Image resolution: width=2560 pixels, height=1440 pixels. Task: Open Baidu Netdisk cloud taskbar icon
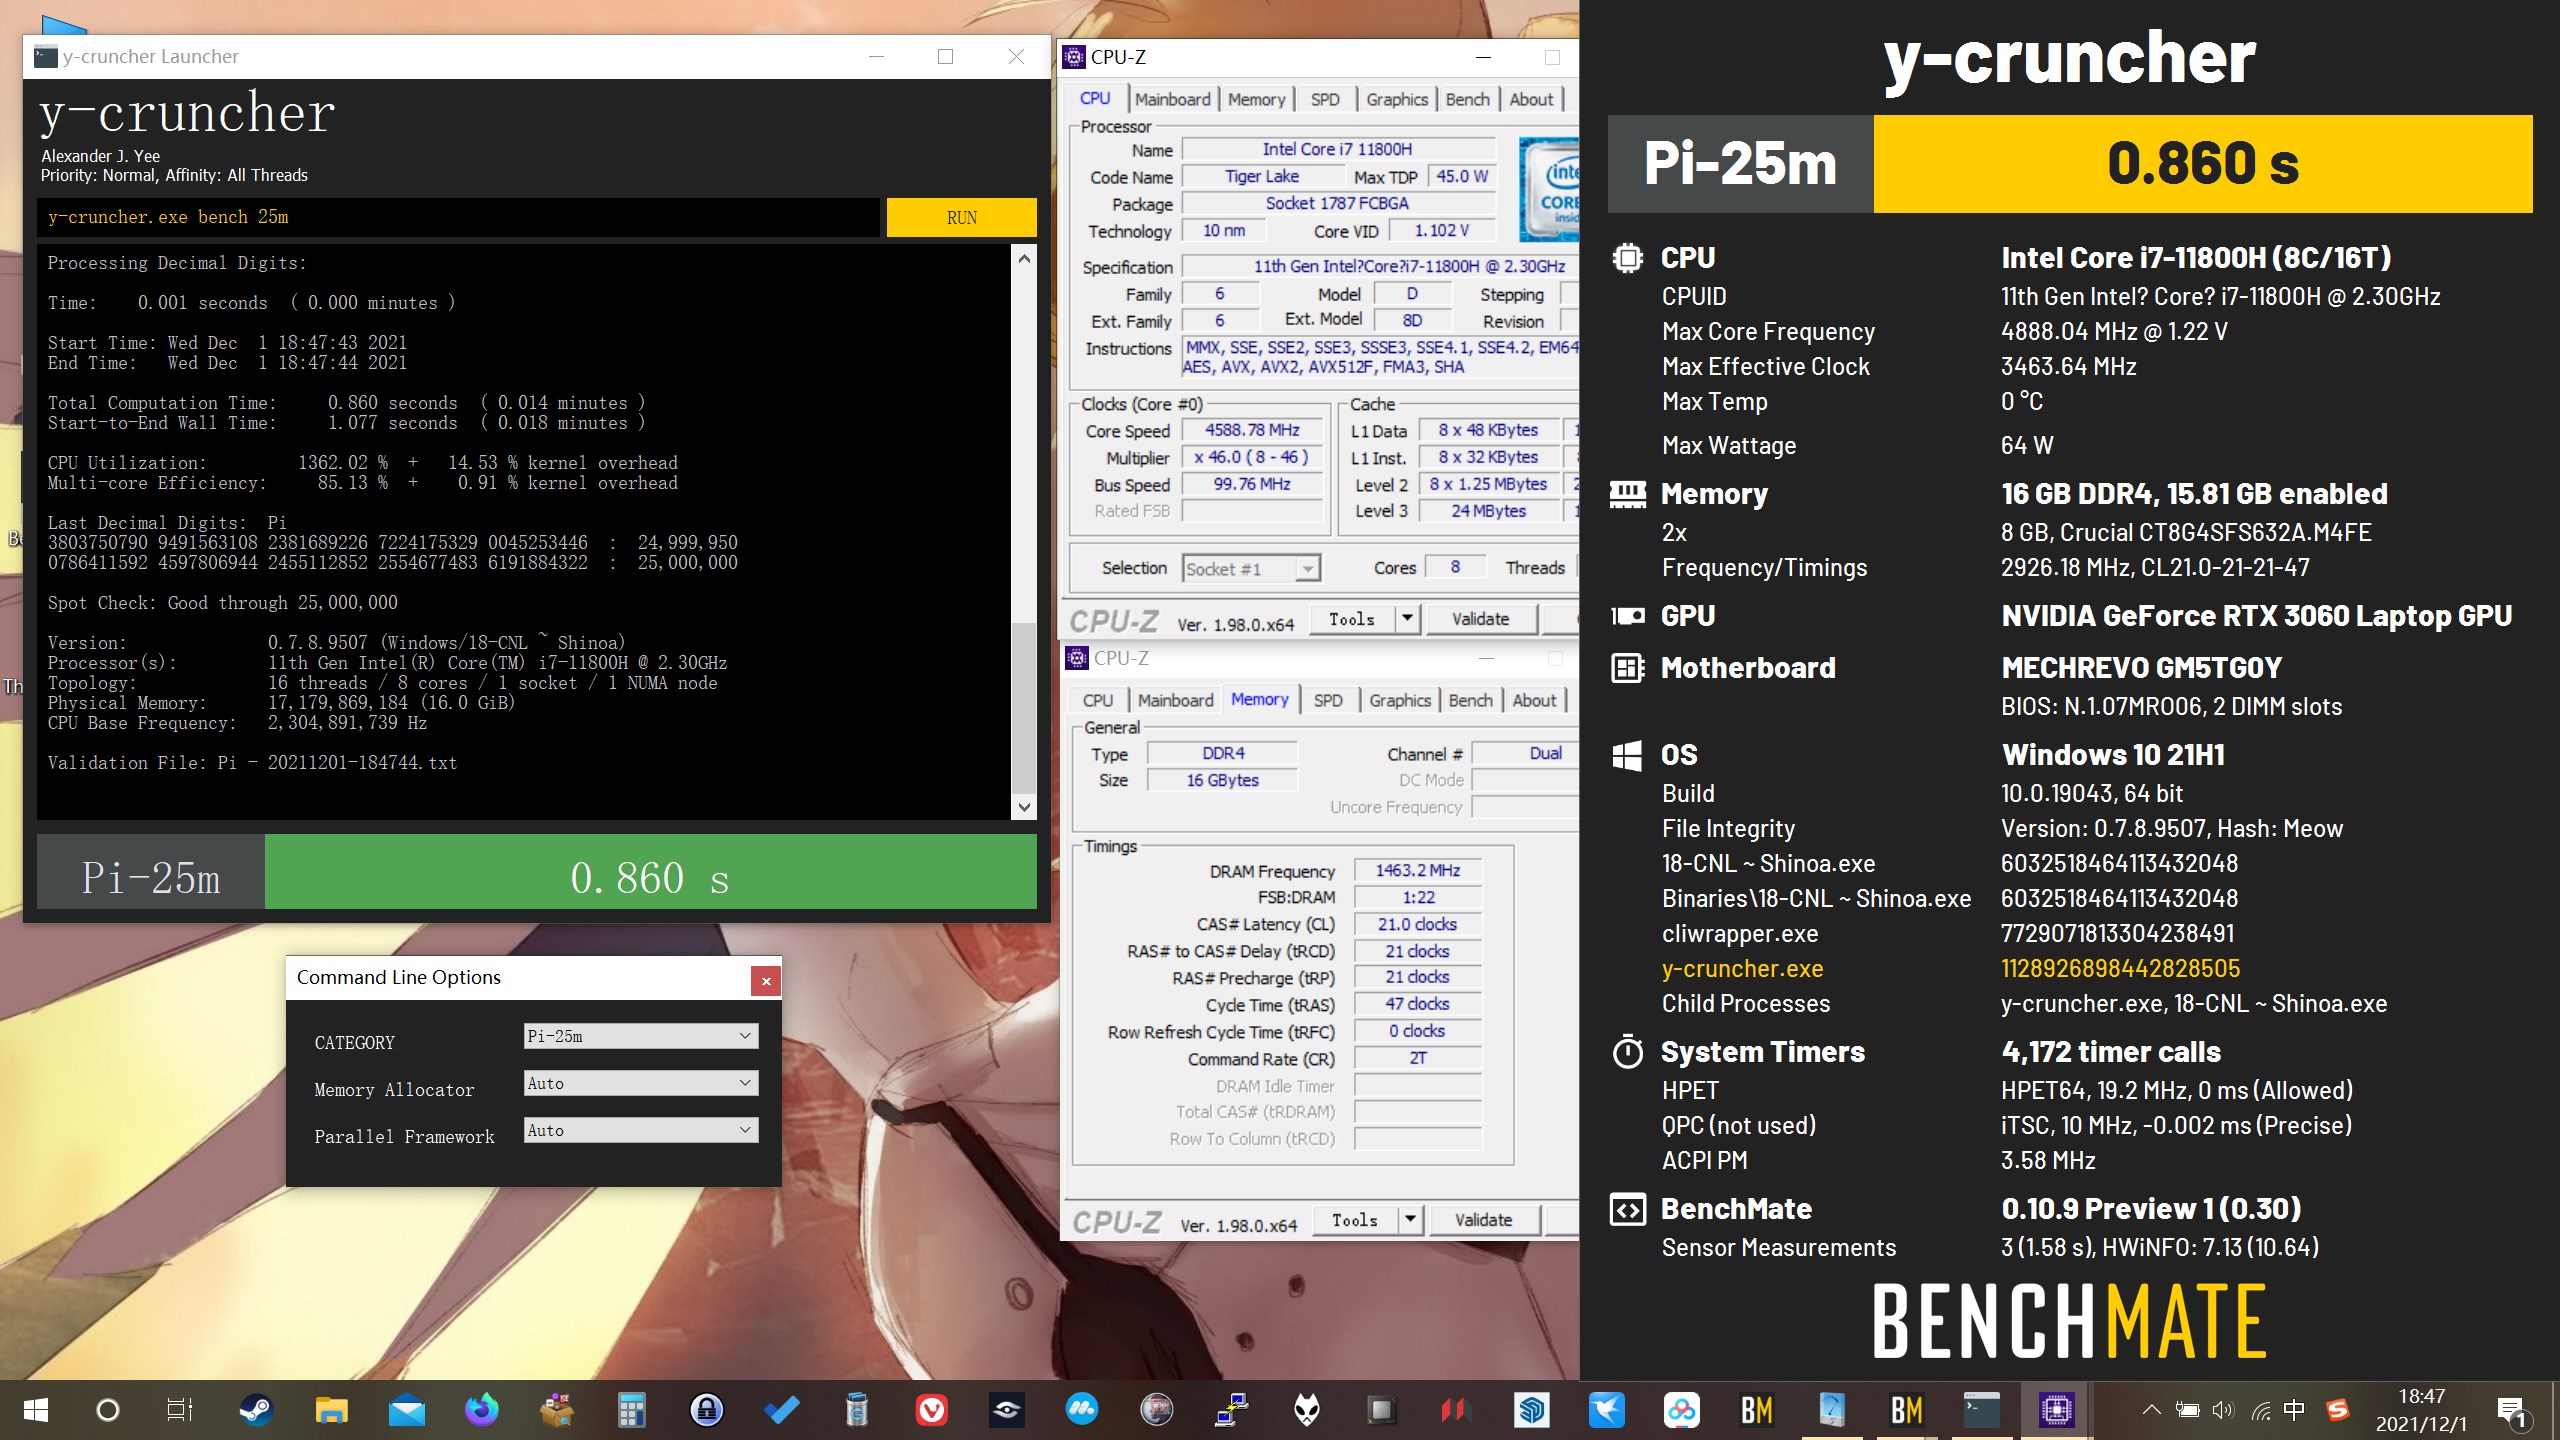[1682, 1410]
